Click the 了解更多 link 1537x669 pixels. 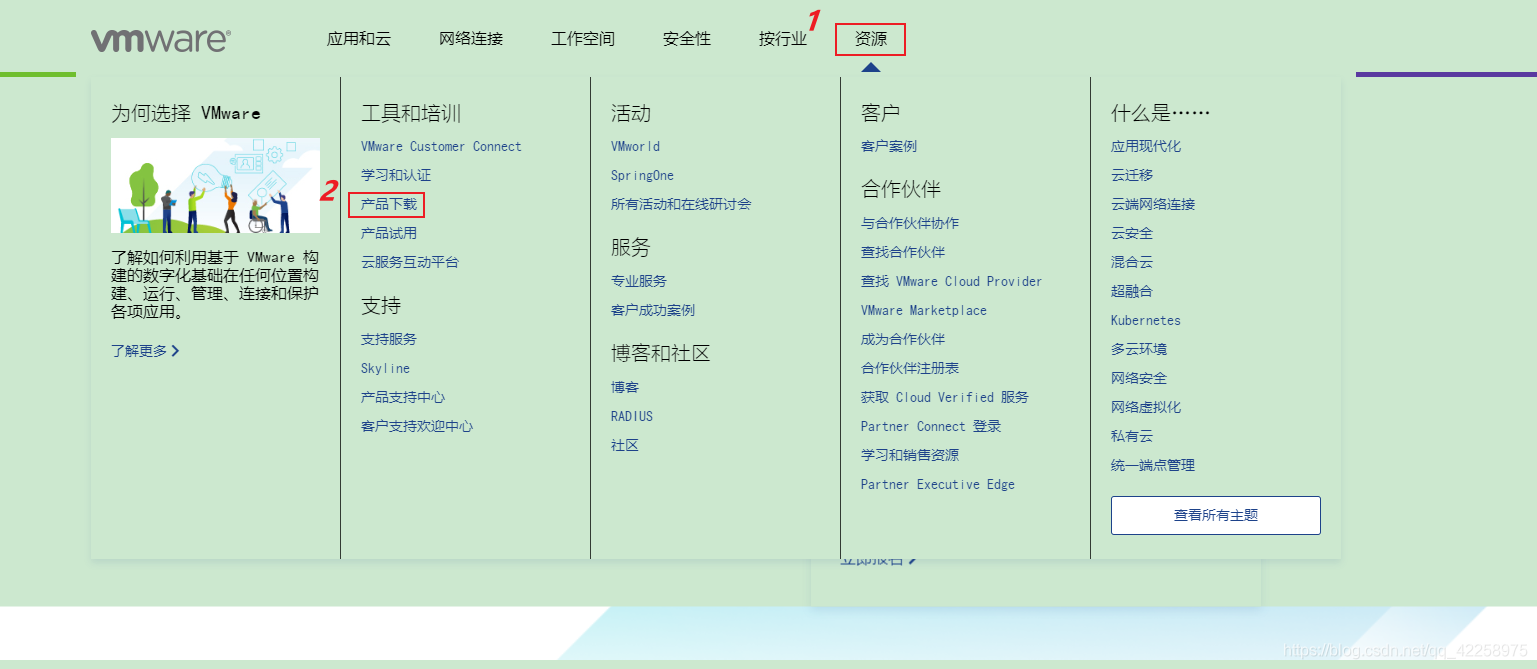145,351
